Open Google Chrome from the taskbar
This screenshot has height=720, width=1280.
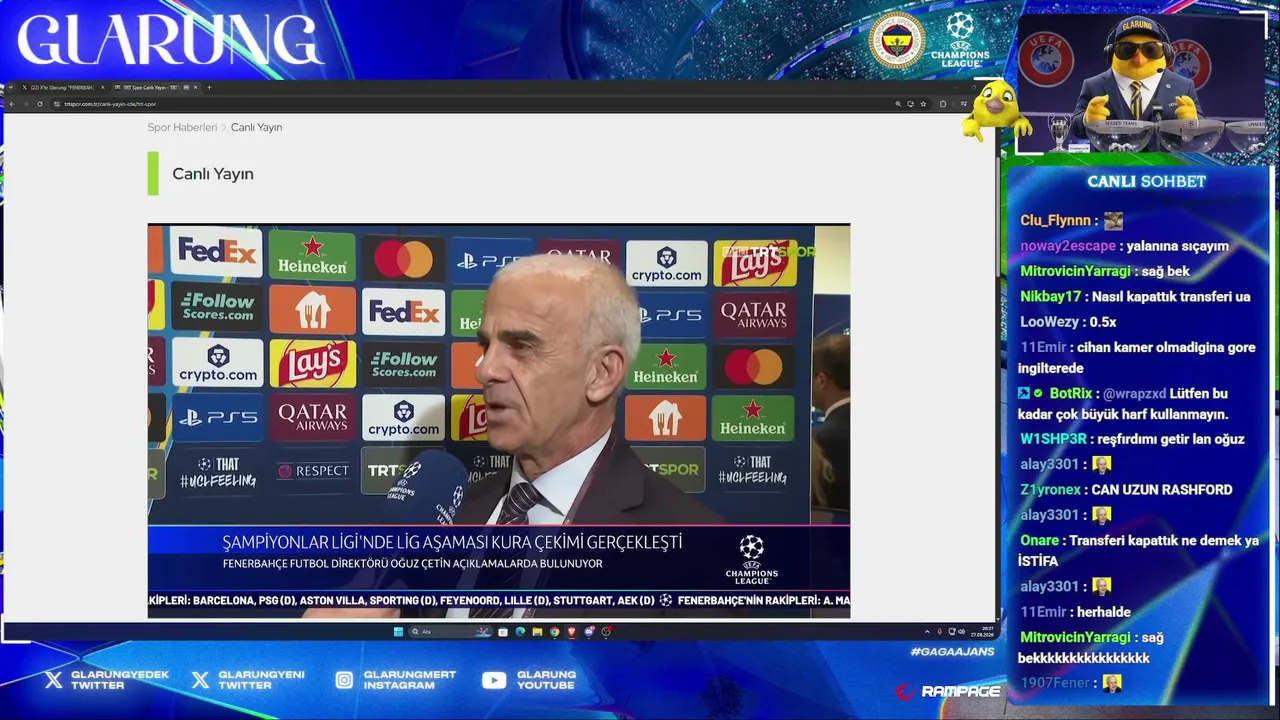(554, 632)
